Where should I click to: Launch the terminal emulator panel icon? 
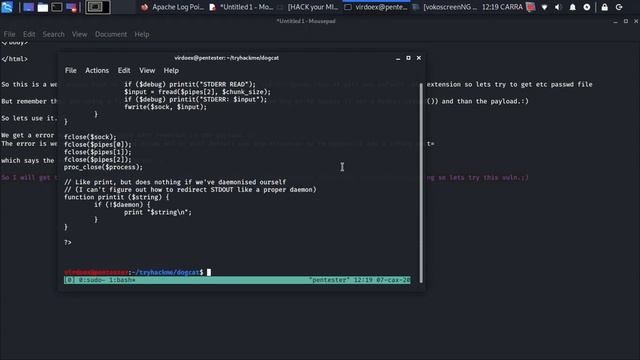click(57, 7)
